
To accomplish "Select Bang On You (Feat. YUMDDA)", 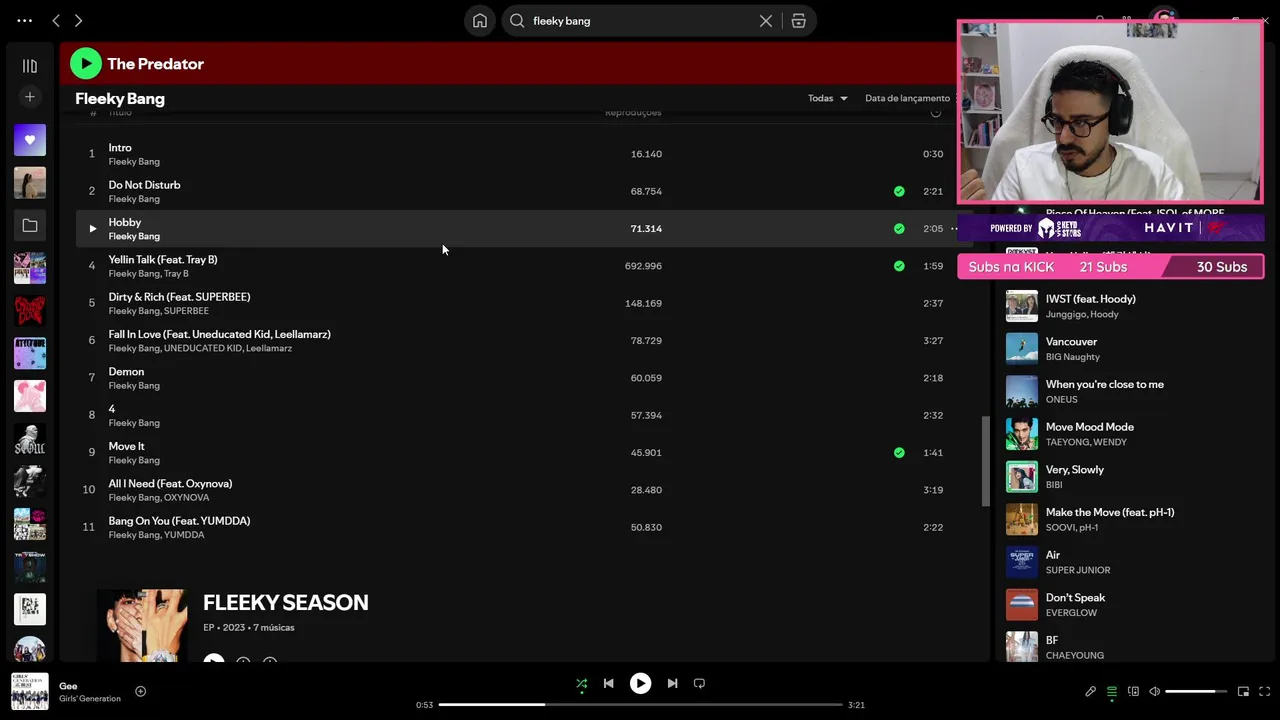I will pos(179,521).
